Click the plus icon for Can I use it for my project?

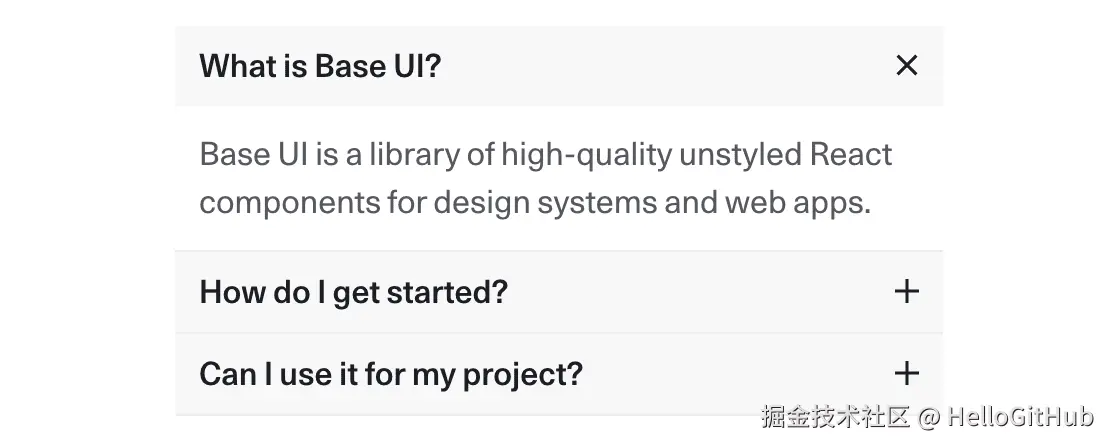click(906, 374)
